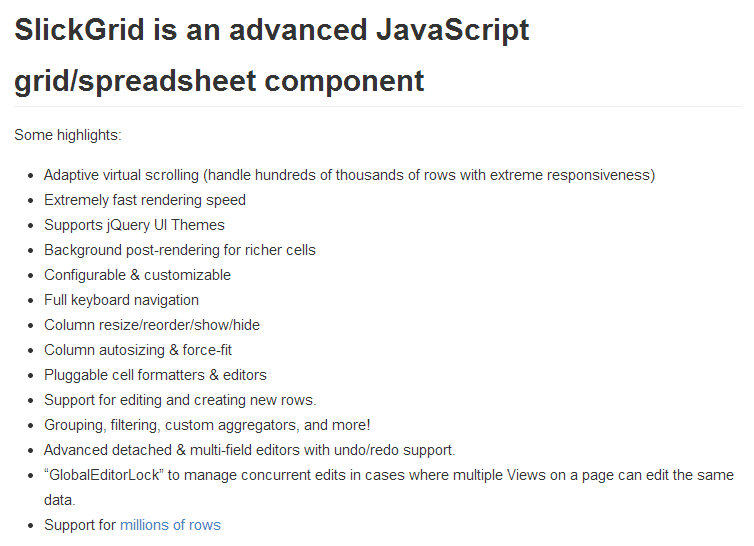Click 'Advanced detached & multi-field editors' item

click(250, 450)
